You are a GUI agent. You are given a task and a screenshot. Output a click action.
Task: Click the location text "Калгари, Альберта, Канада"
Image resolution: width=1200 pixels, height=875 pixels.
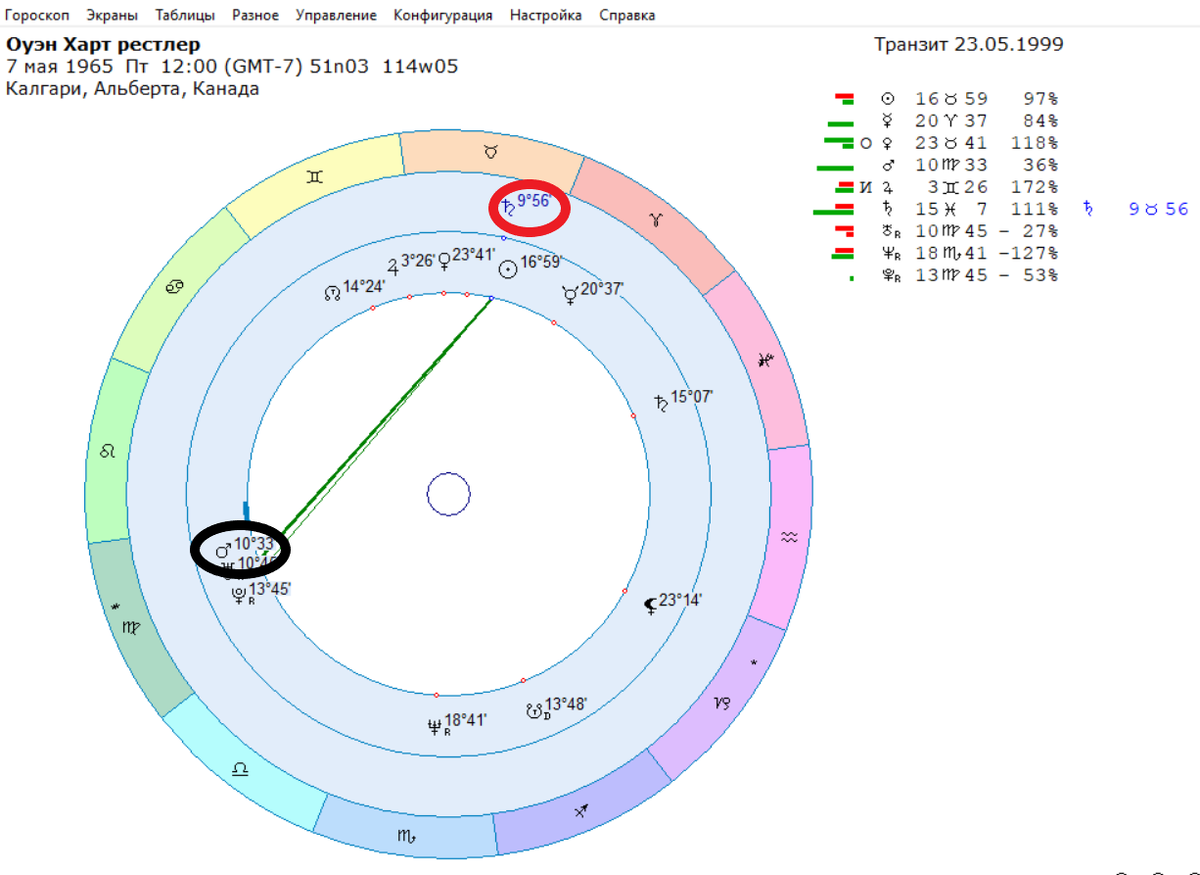click(x=133, y=89)
